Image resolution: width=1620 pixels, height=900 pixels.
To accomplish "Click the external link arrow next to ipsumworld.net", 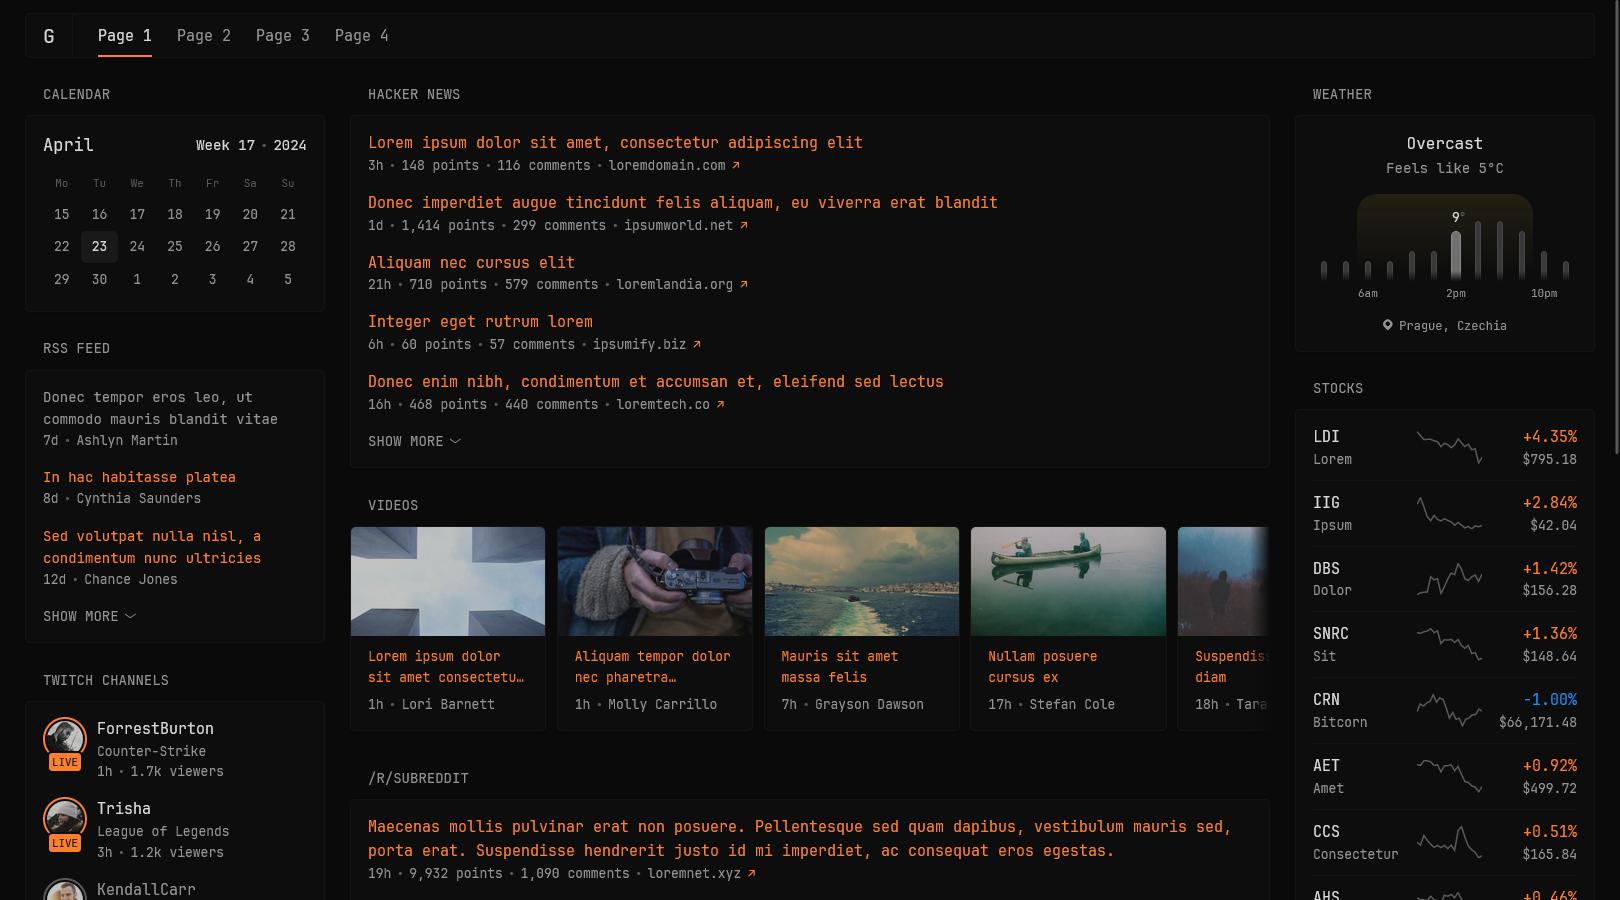I will (x=743, y=226).
